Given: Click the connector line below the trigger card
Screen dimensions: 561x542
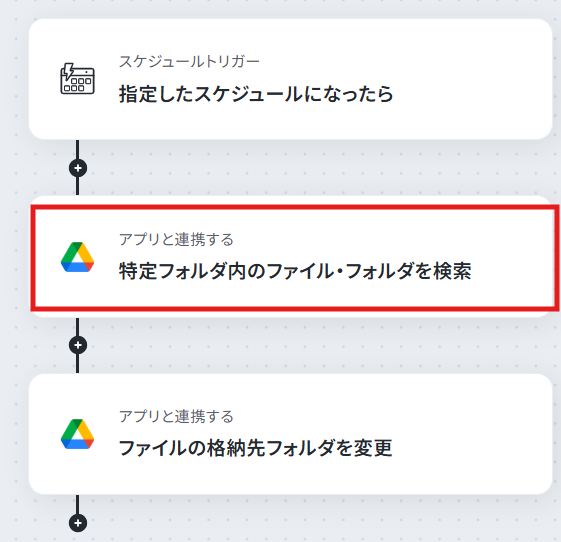Looking at the screenshot, I should (78, 149).
